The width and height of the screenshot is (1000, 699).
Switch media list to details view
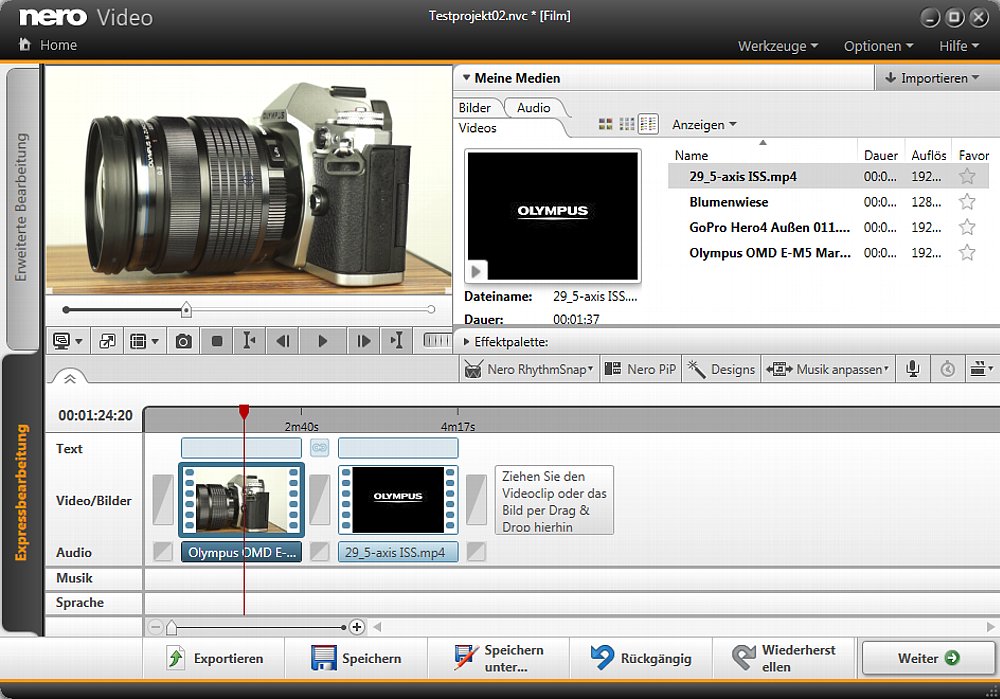coord(648,124)
